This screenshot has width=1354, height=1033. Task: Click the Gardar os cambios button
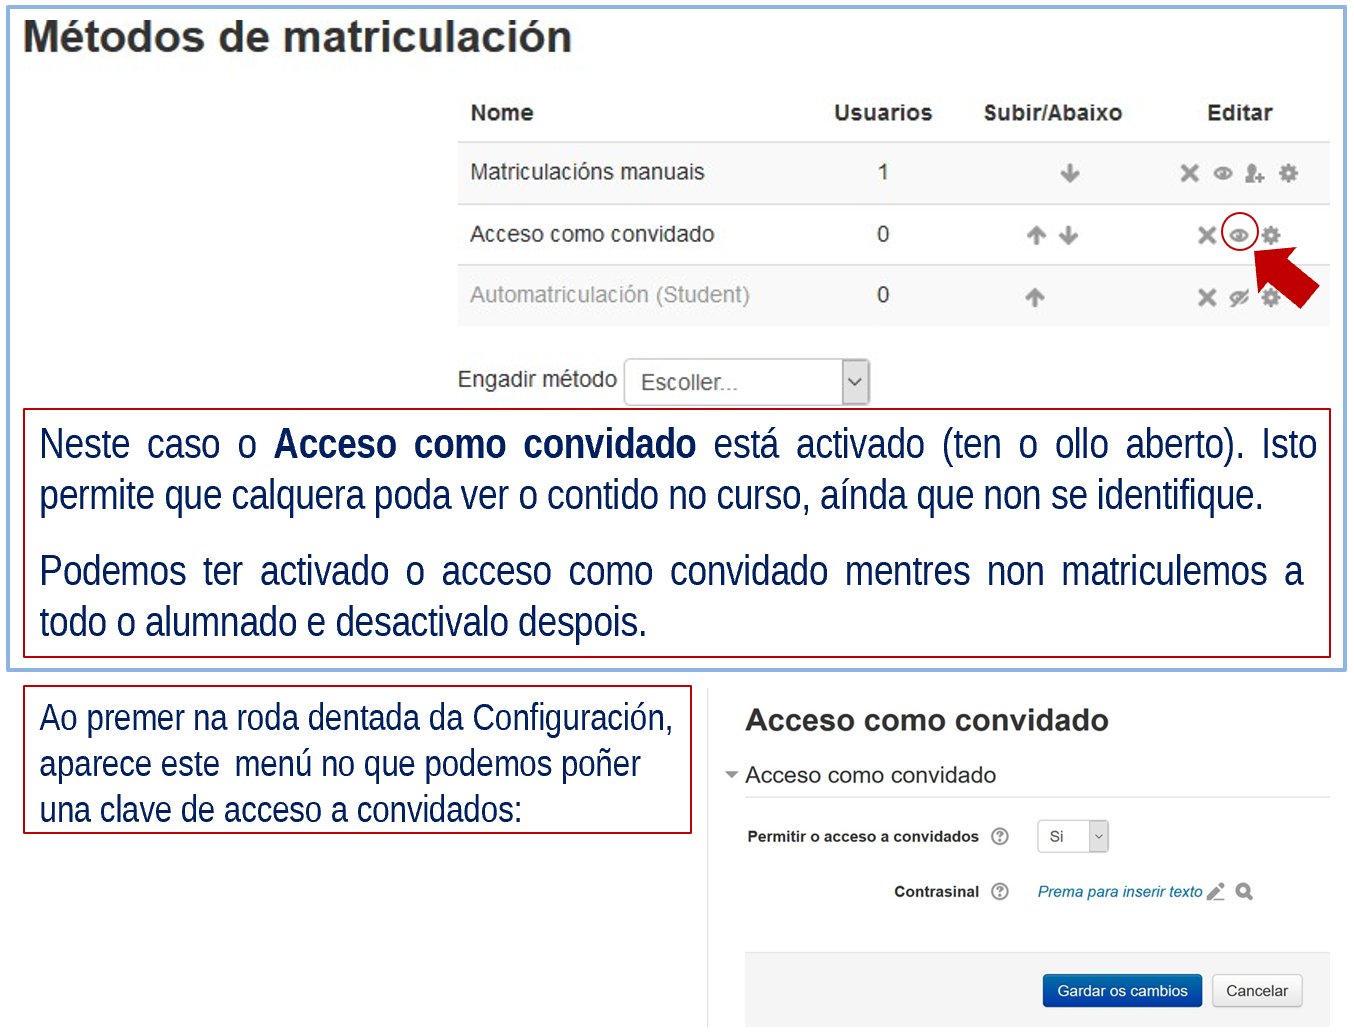pyautogui.click(x=1122, y=991)
